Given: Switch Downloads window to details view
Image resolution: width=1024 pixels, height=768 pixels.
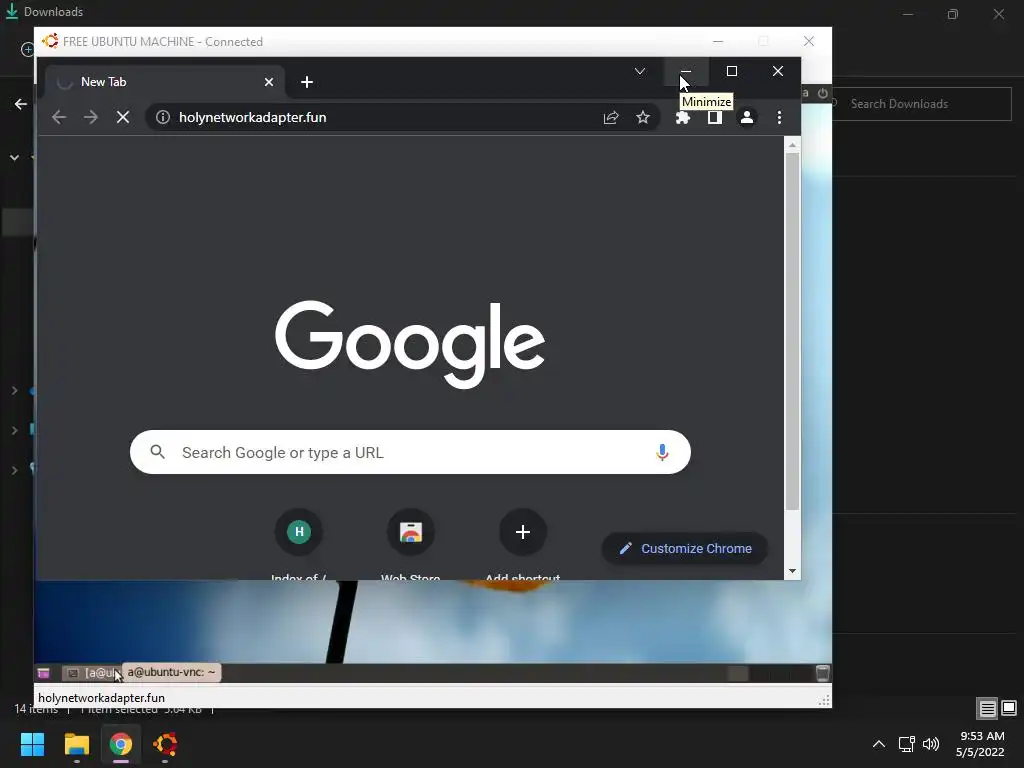Looking at the screenshot, I should (x=987, y=708).
